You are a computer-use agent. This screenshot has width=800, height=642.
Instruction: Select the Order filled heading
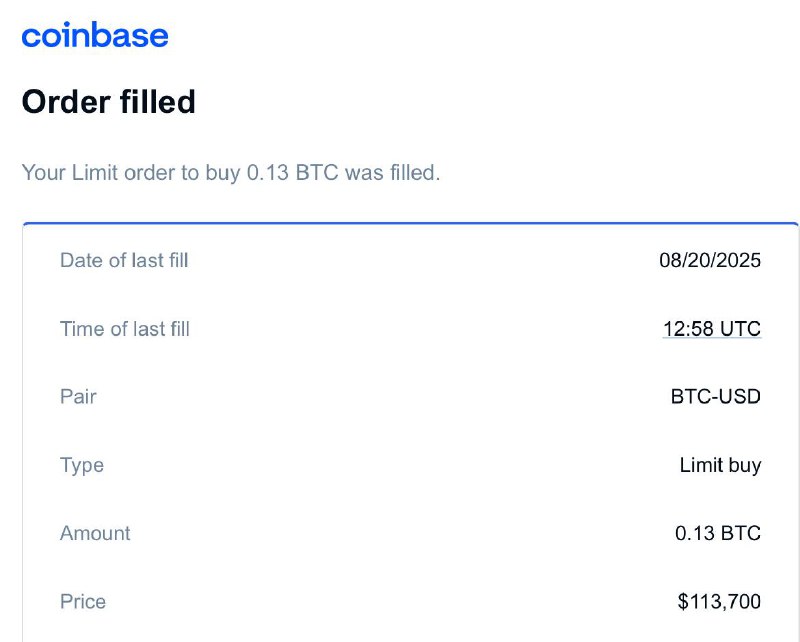point(109,102)
